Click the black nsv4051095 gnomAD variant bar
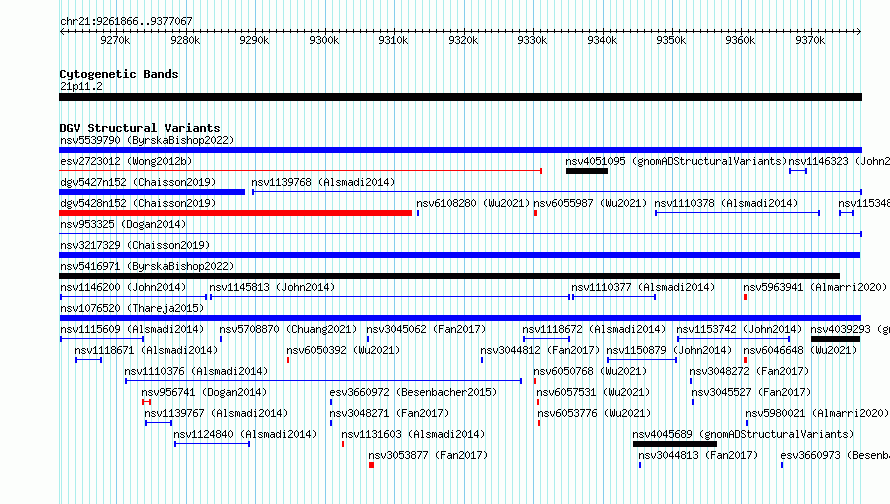The width and height of the screenshot is (890, 504). [587, 171]
